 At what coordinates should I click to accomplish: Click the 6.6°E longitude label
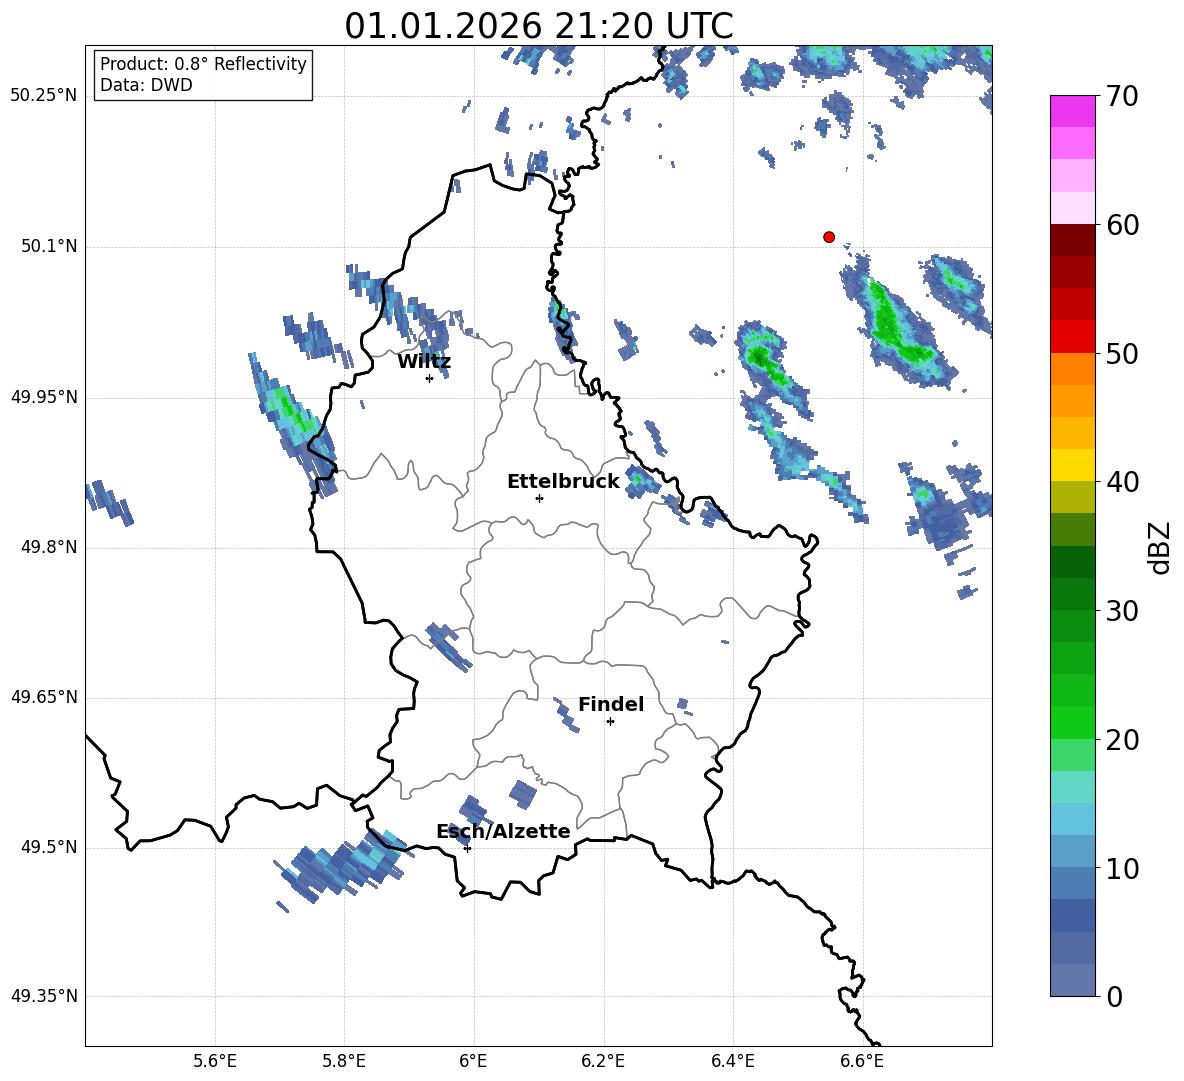(x=862, y=1061)
